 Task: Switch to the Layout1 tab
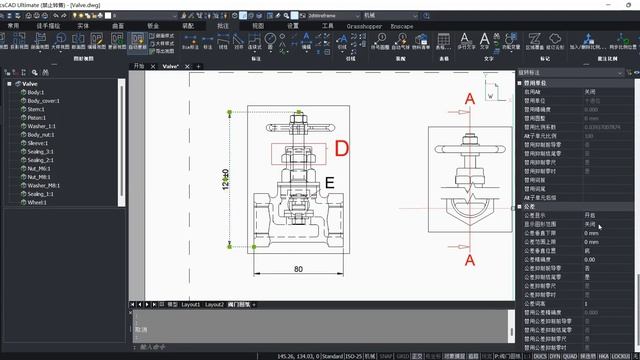(191, 304)
